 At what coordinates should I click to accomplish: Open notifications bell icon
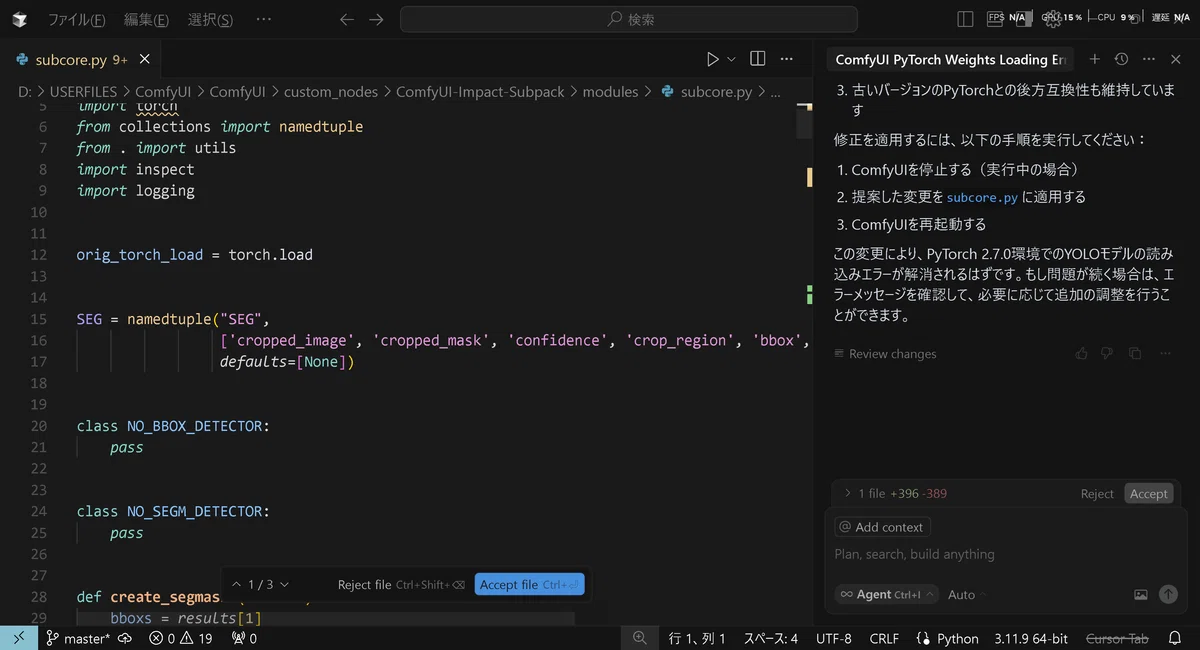pyautogui.click(x=1175, y=638)
